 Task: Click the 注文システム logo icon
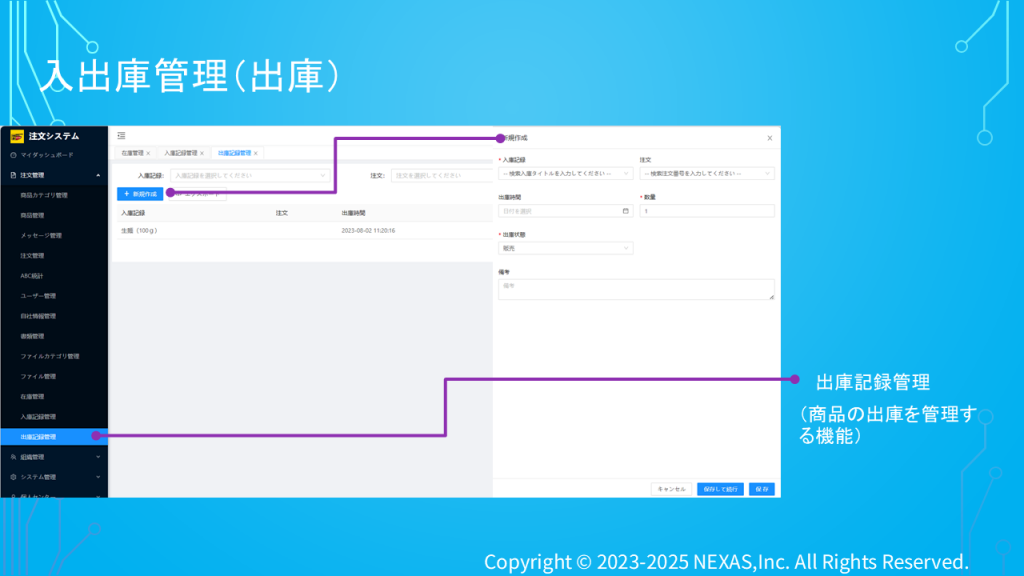(x=17, y=136)
